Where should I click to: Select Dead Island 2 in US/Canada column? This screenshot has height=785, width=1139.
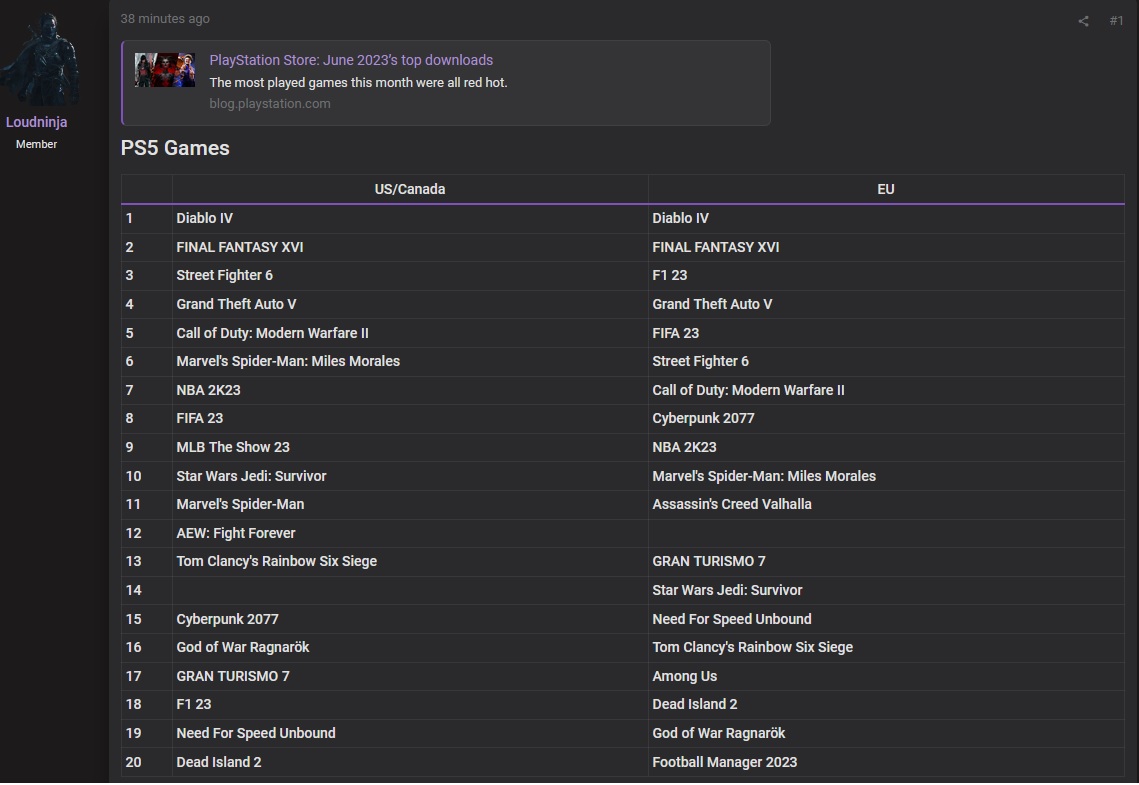219,762
